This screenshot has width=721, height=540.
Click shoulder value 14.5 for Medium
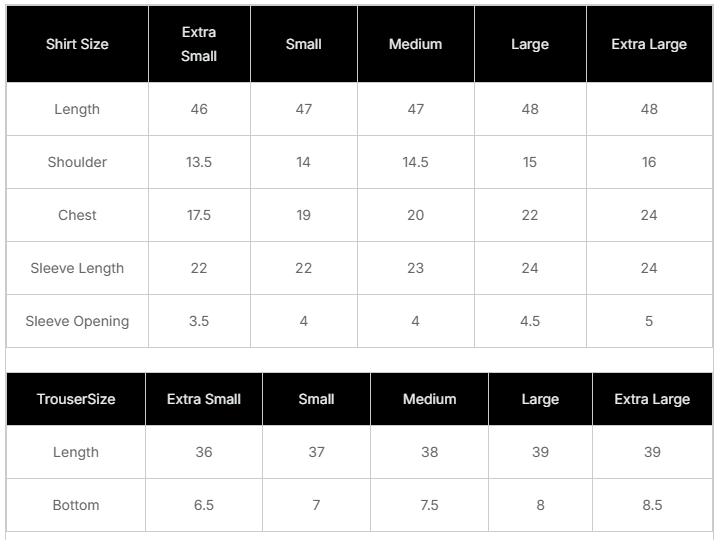(415, 162)
